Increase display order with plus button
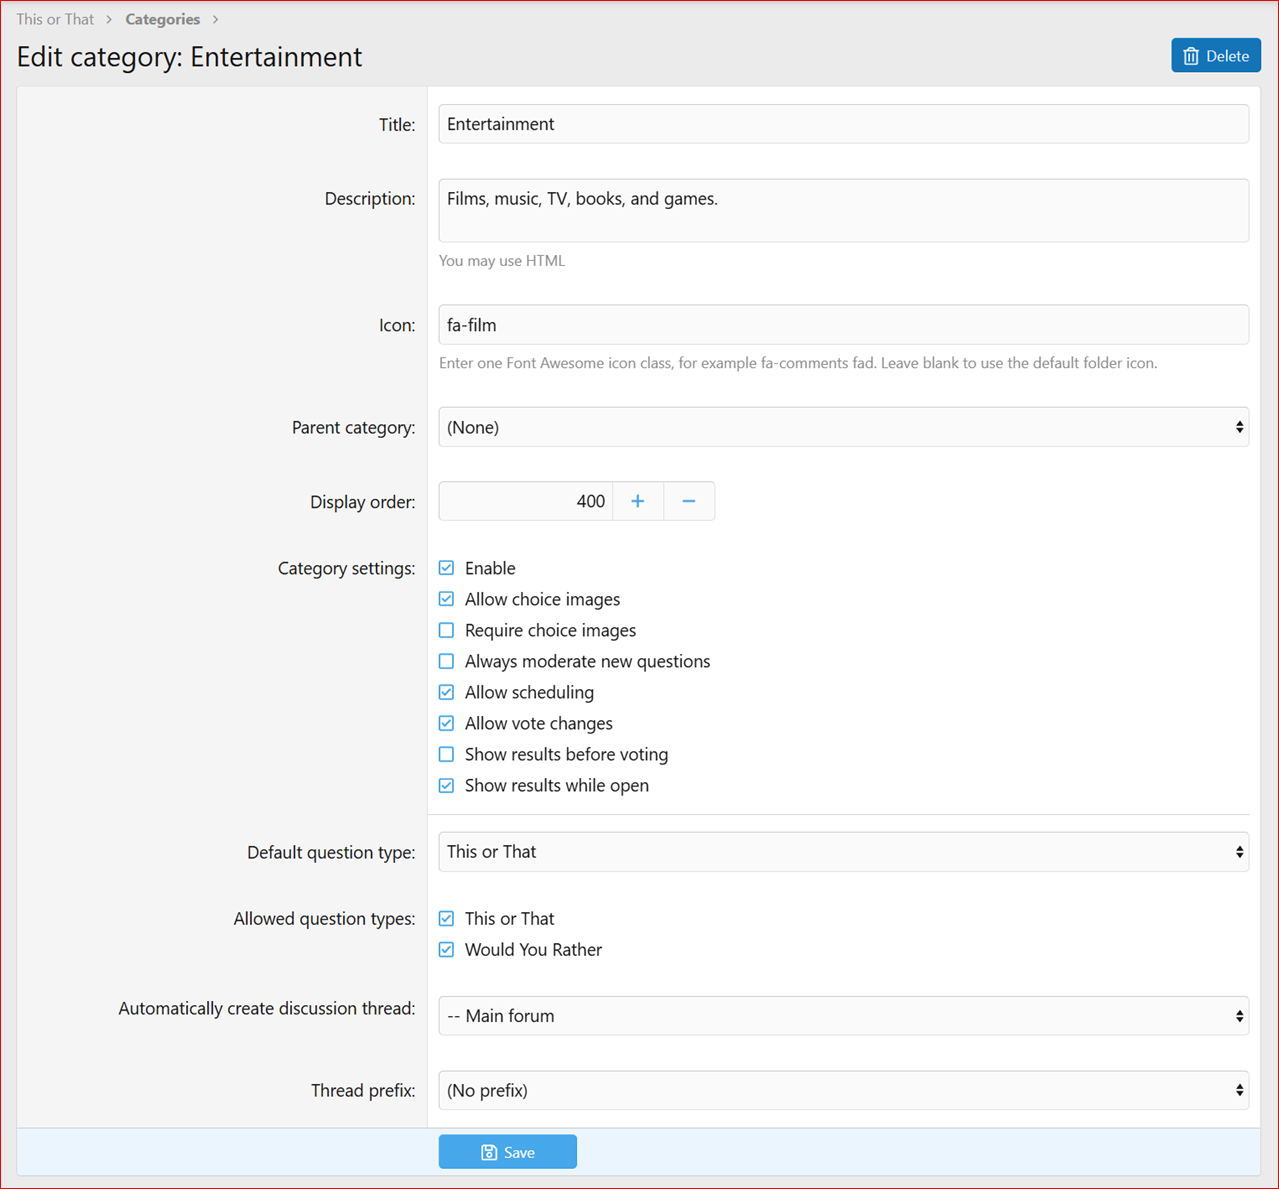Screen dimensions: 1279x1189 coord(638,501)
